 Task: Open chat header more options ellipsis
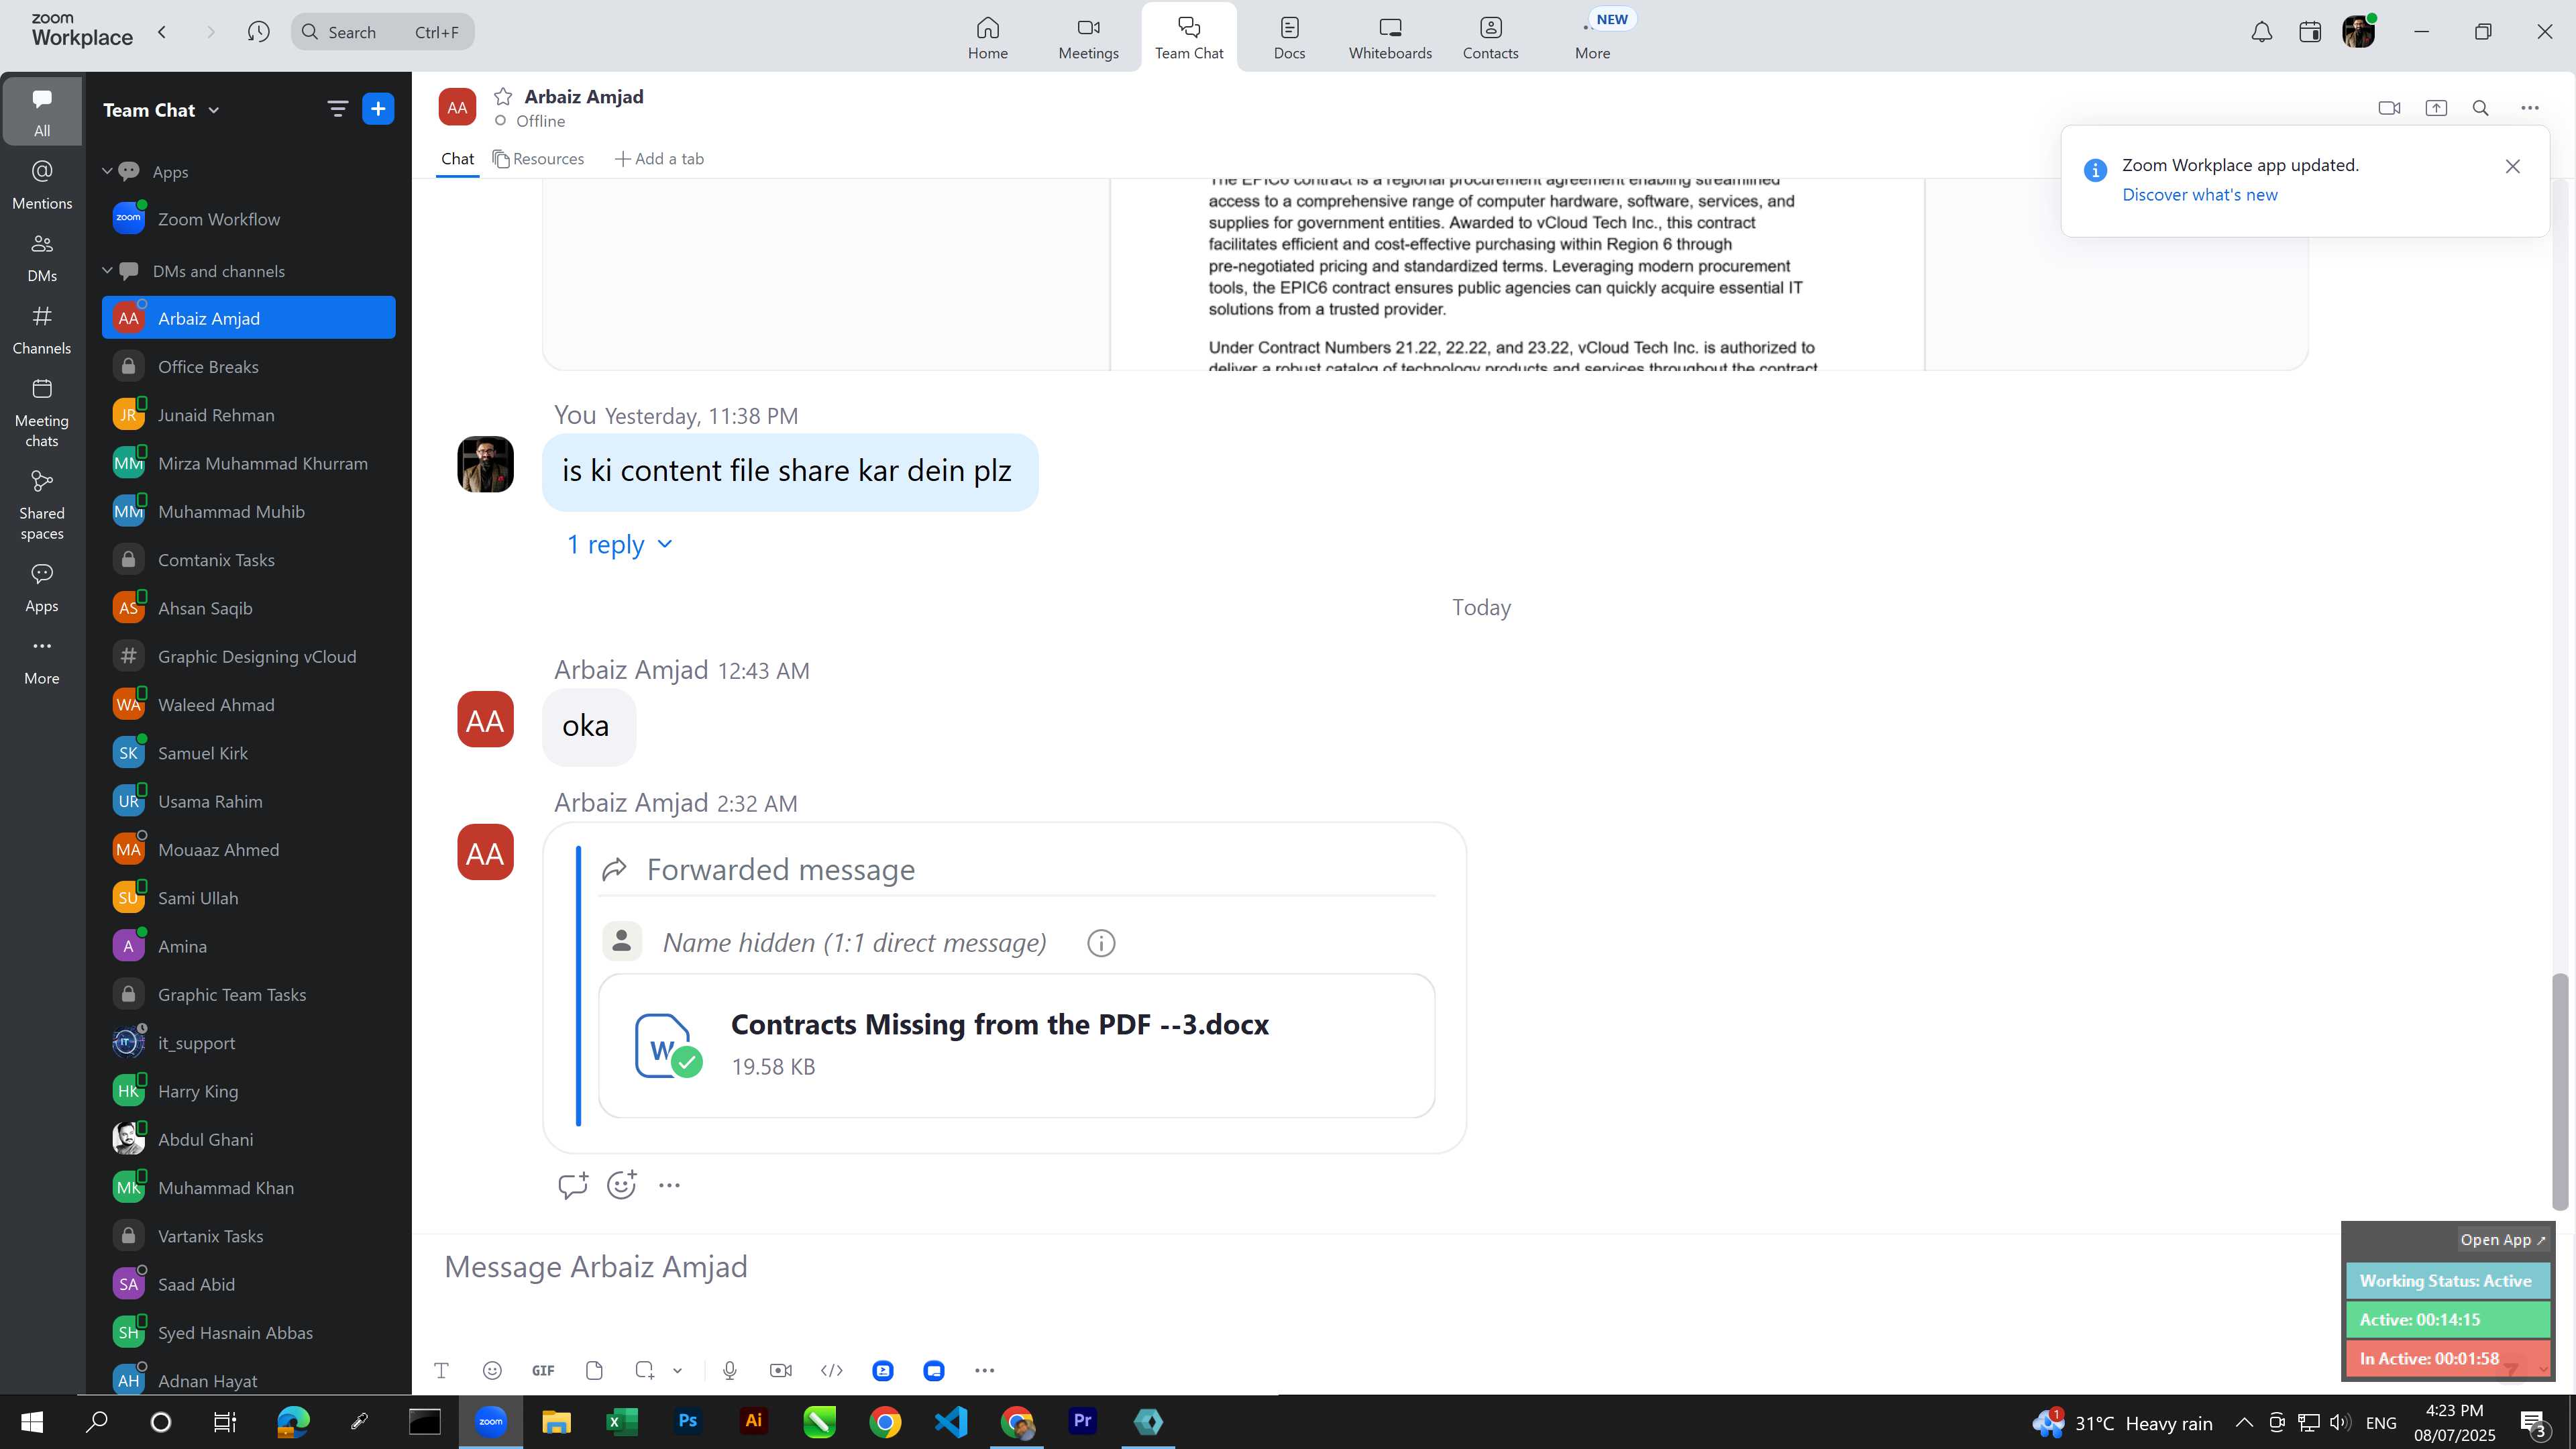[2530, 108]
